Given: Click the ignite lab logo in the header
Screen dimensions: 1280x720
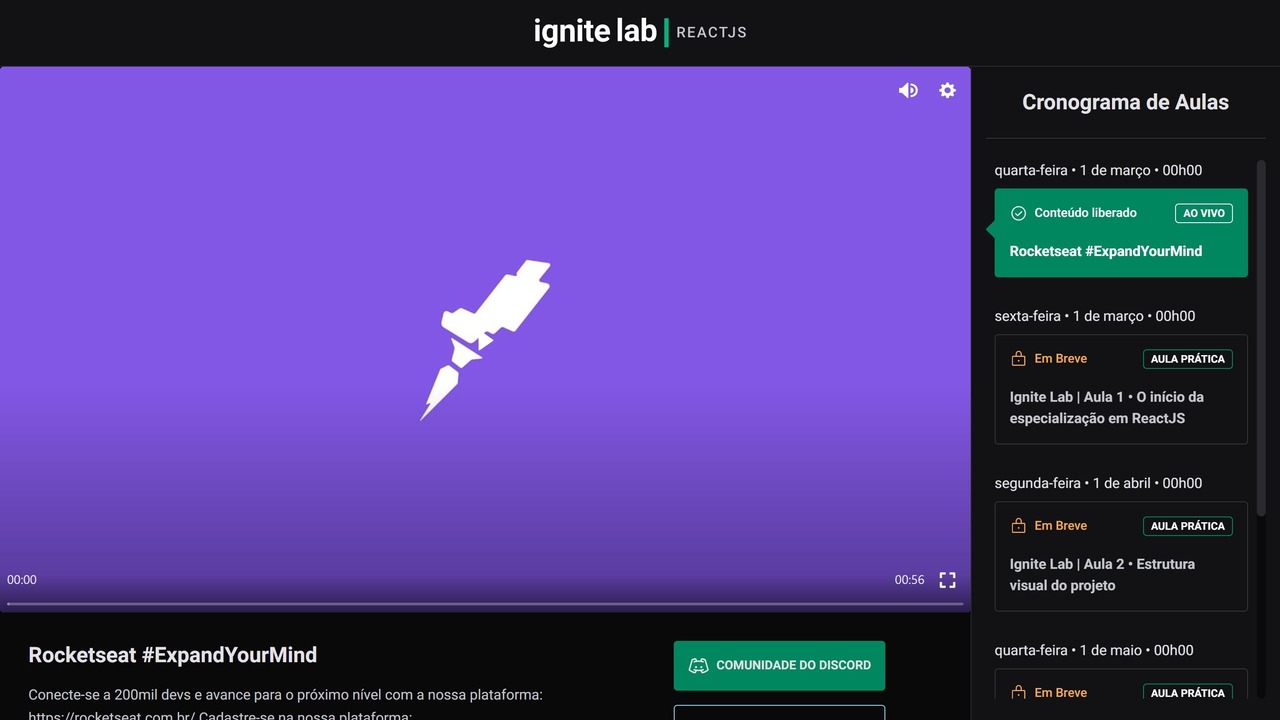Looking at the screenshot, I should (595, 32).
